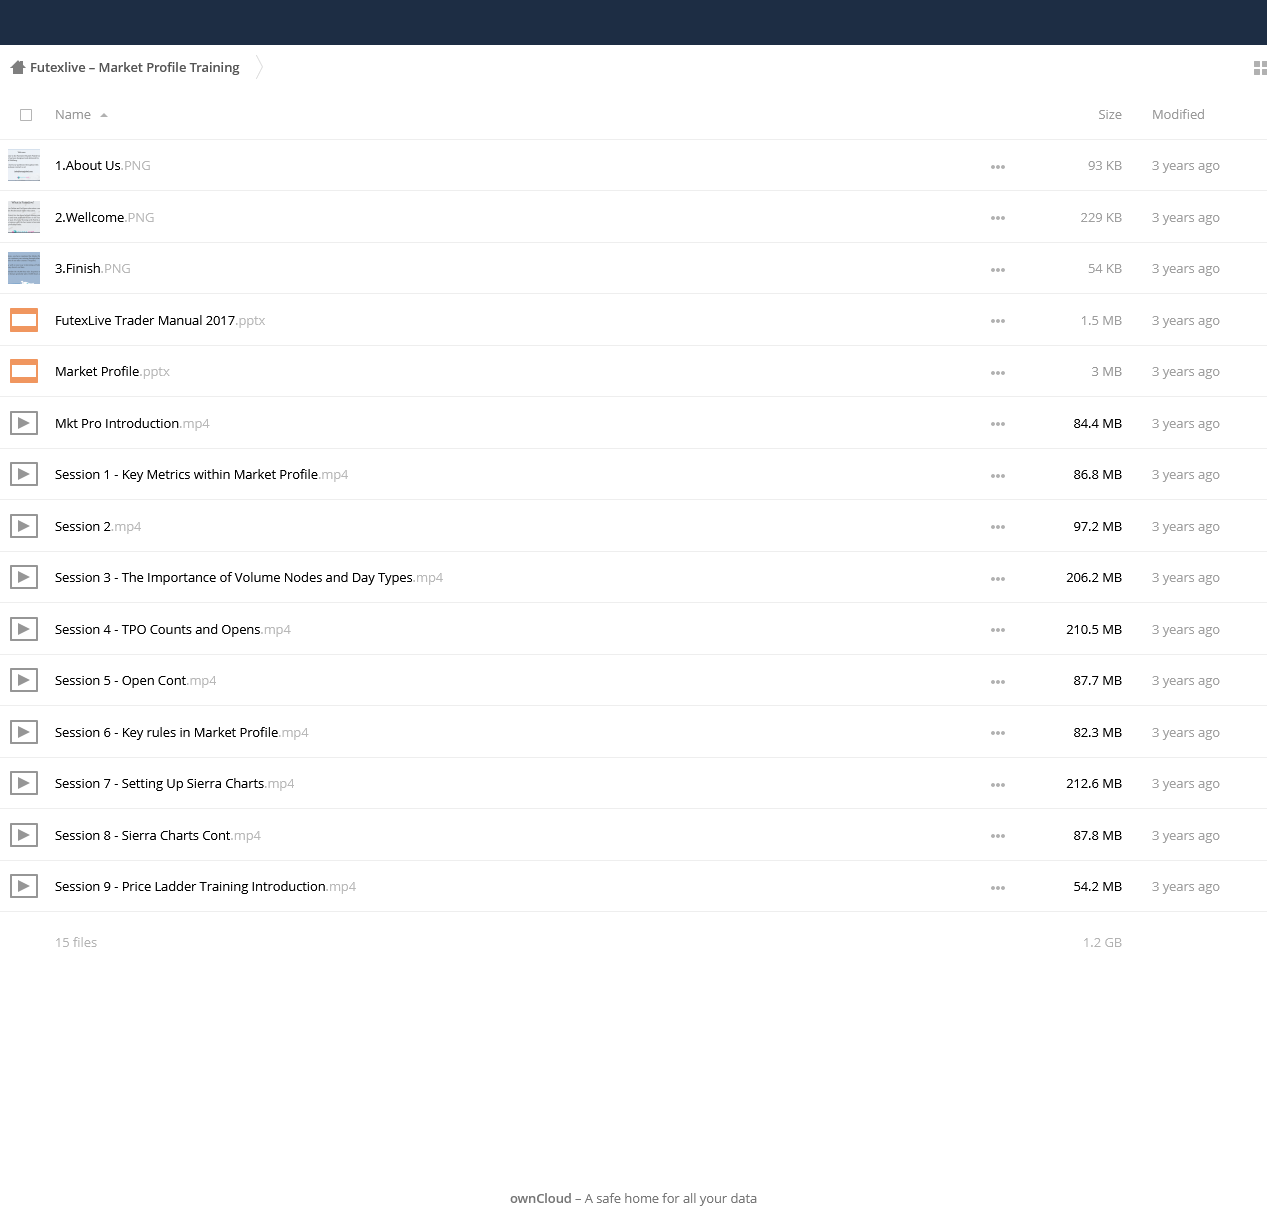The image size is (1267, 1229).
Task: Toggle the select all files checkbox
Action: pyautogui.click(x=26, y=115)
